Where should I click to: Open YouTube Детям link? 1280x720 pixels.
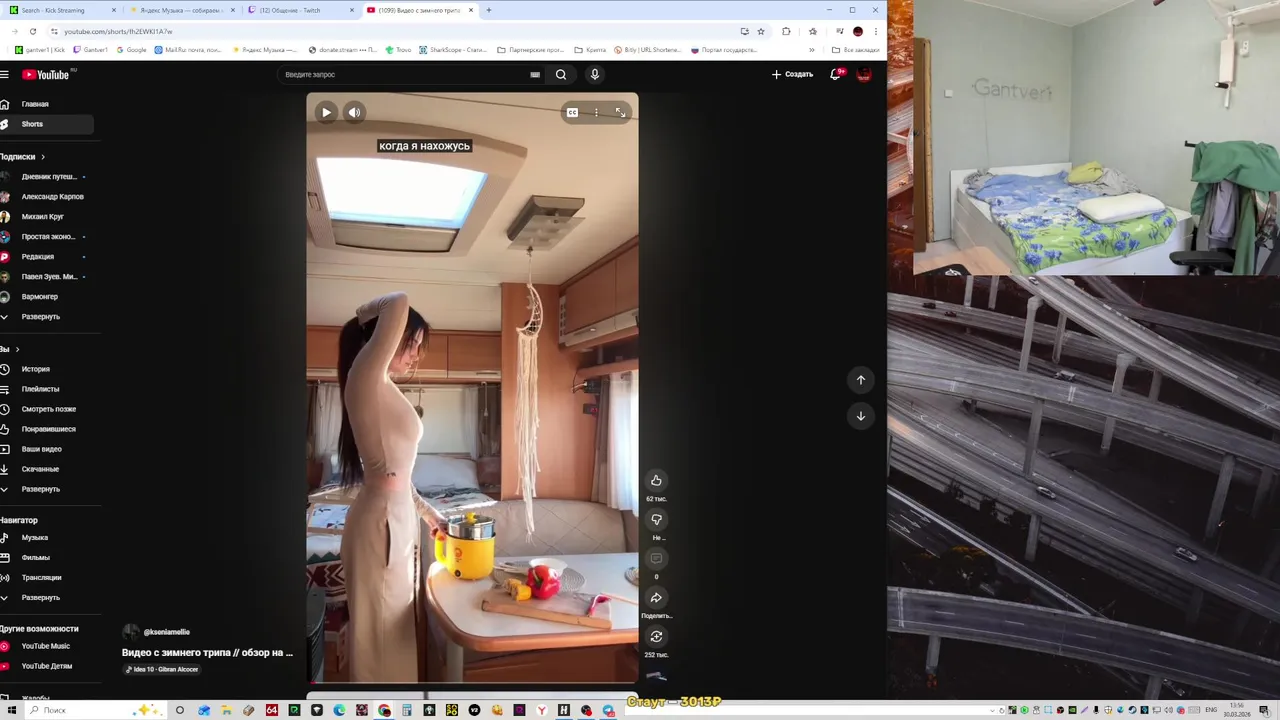coord(46,666)
